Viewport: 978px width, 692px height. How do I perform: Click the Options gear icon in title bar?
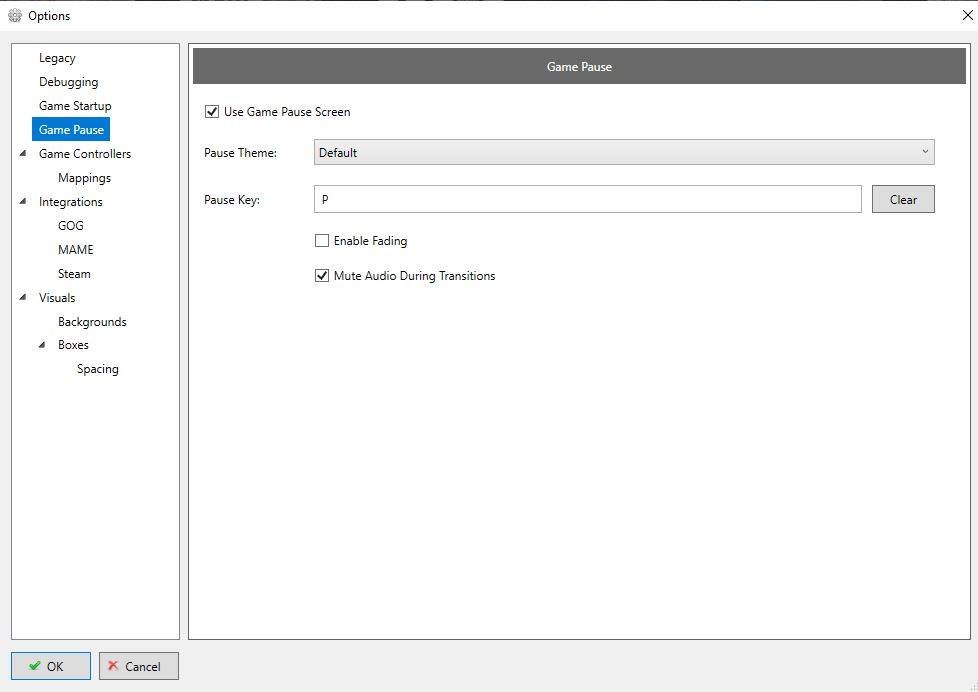pos(15,16)
